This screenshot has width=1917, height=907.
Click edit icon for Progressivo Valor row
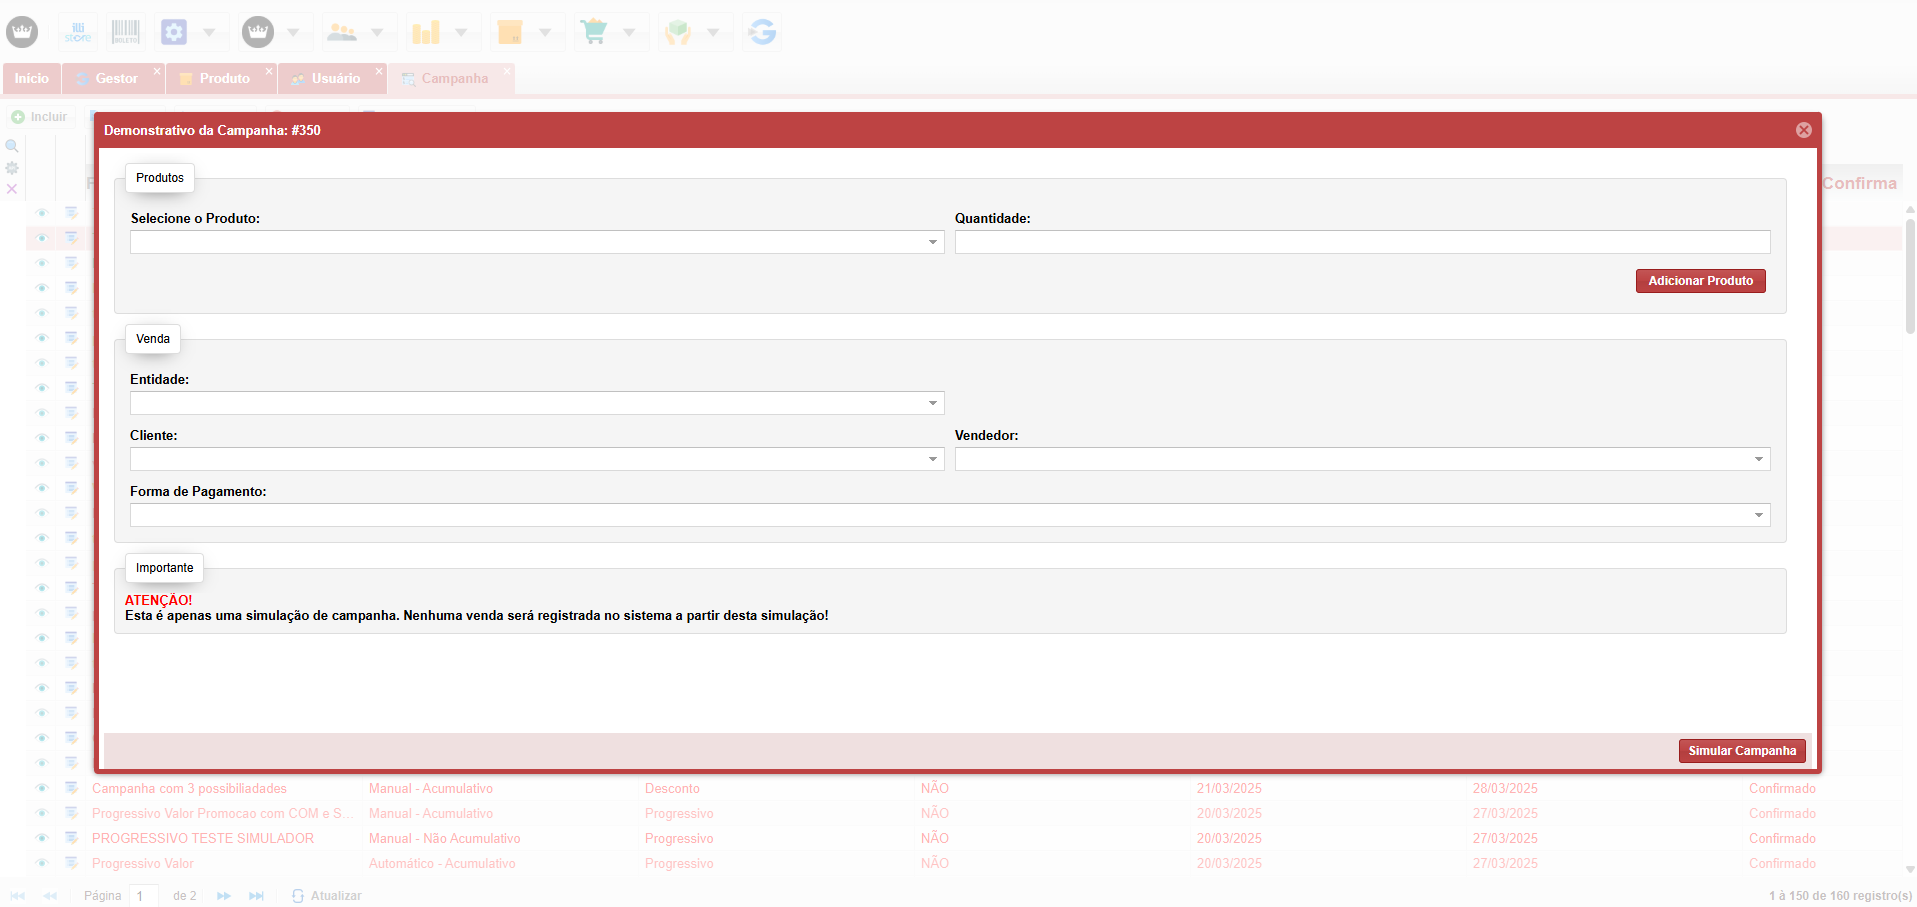pyautogui.click(x=72, y=863)
